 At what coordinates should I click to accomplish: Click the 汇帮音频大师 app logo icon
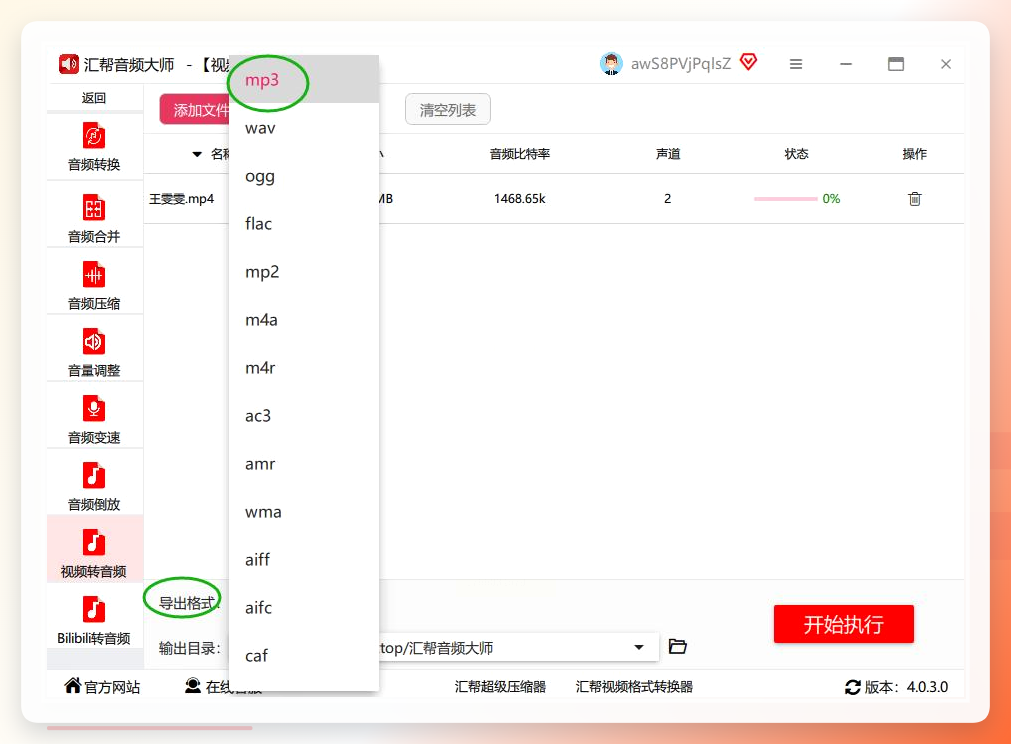(x=68, y=64)
